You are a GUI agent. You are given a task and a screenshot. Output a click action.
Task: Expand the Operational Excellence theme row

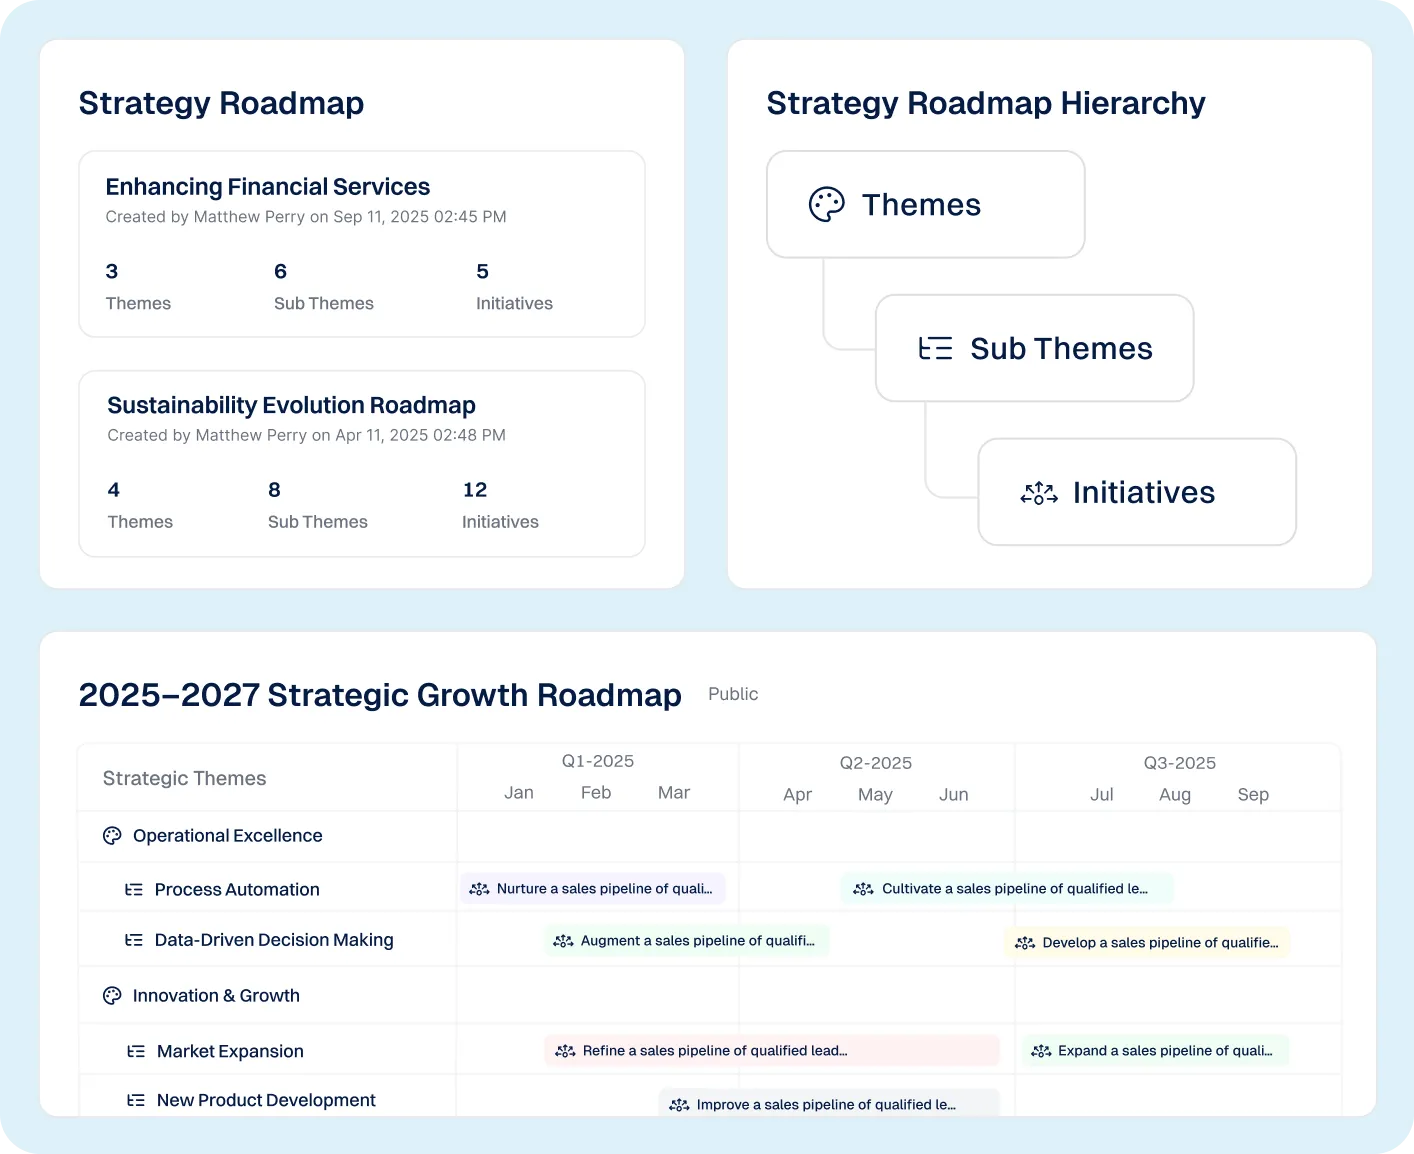228,836
